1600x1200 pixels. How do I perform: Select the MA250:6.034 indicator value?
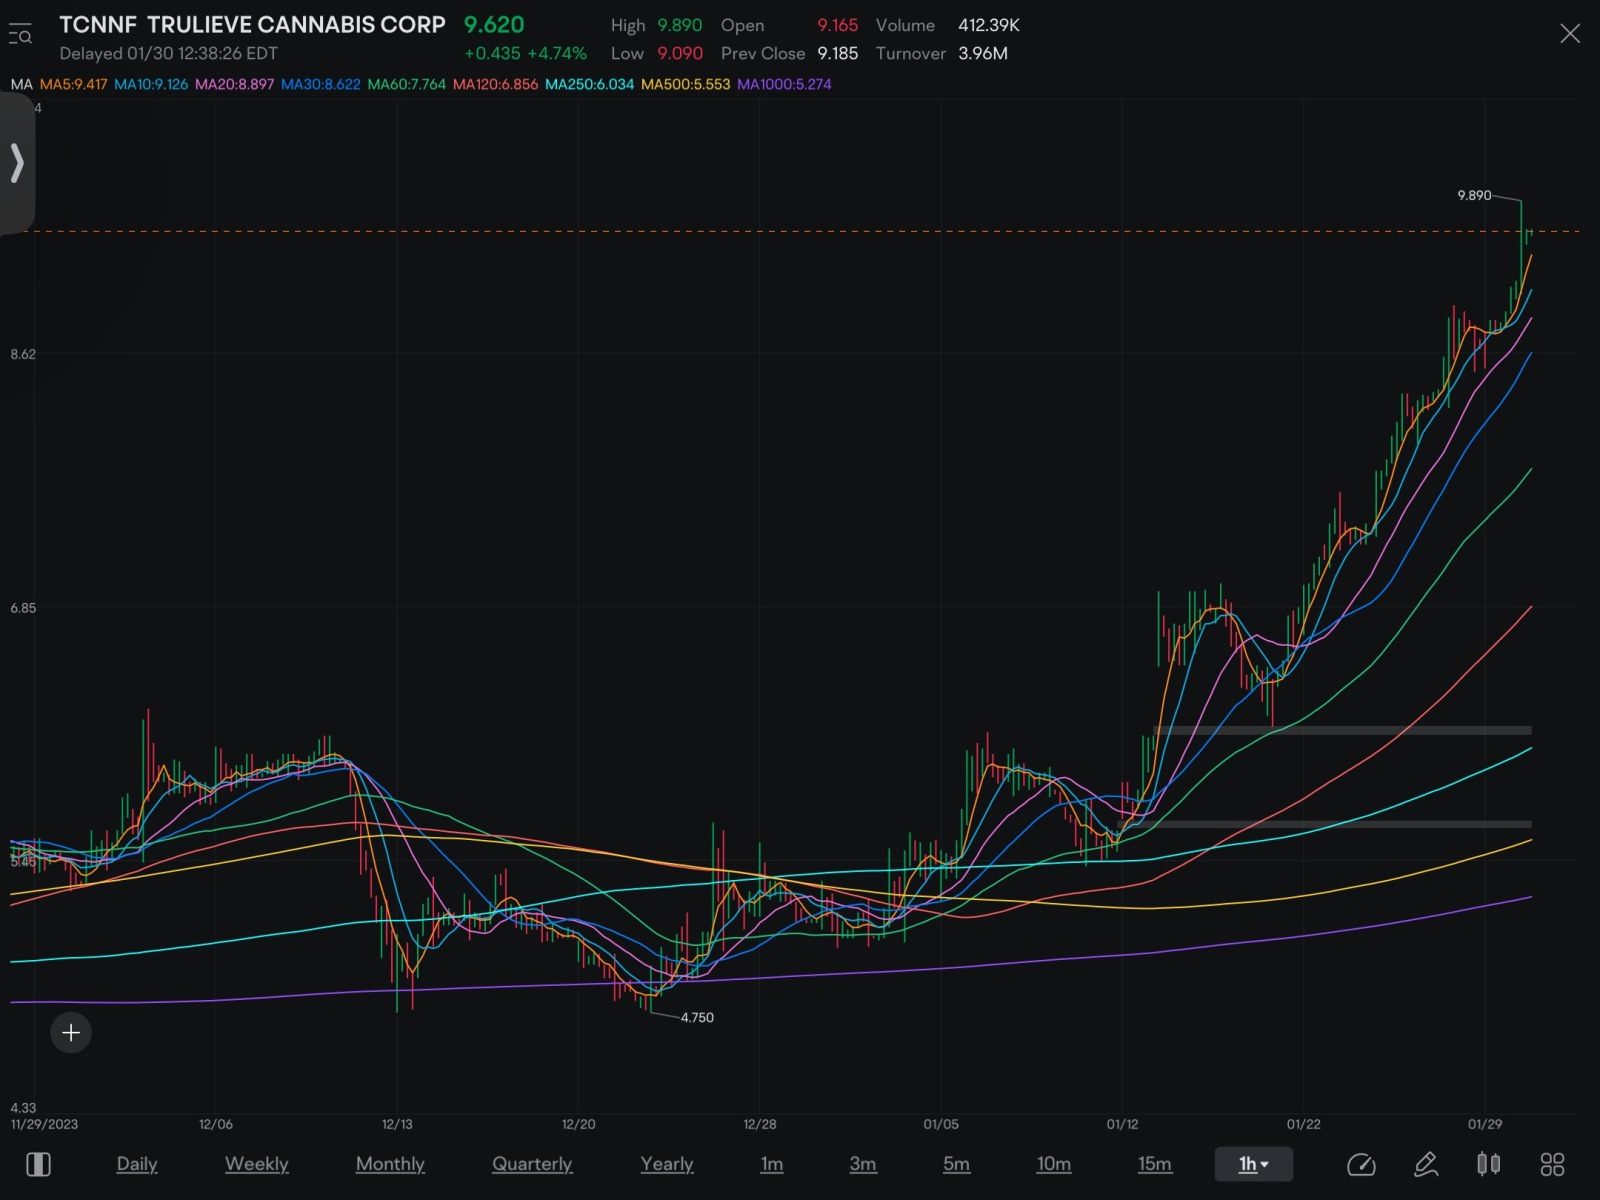click(589, 84)
